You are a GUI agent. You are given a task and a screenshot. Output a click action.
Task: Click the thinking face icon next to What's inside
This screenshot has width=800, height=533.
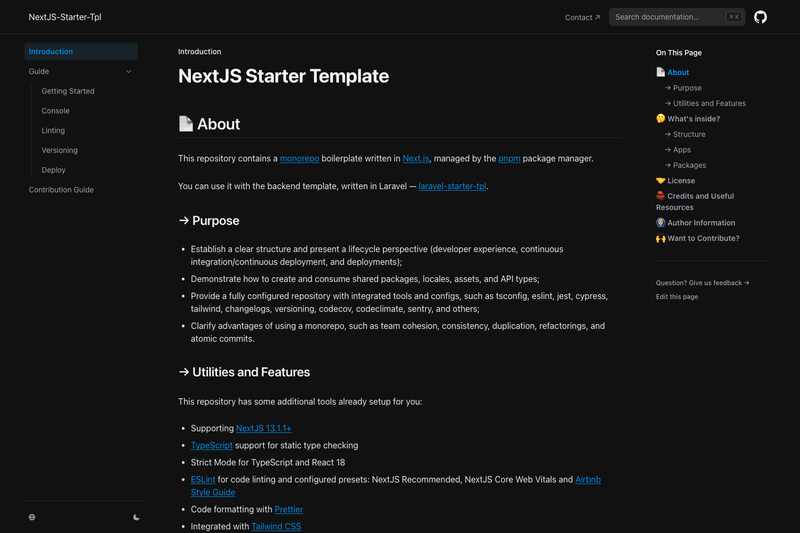[x=661, y=118]
